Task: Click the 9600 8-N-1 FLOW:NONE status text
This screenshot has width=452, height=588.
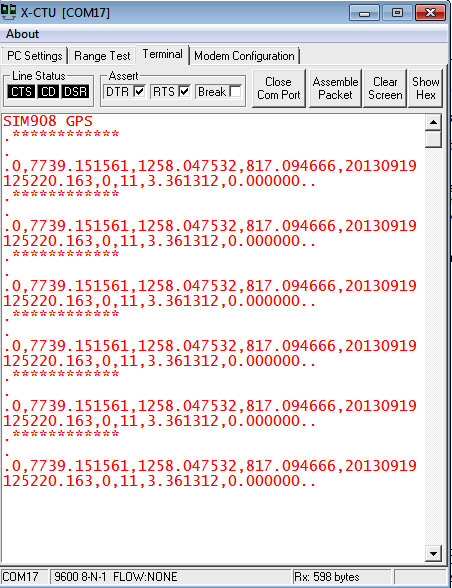Action: coord(116,576)
